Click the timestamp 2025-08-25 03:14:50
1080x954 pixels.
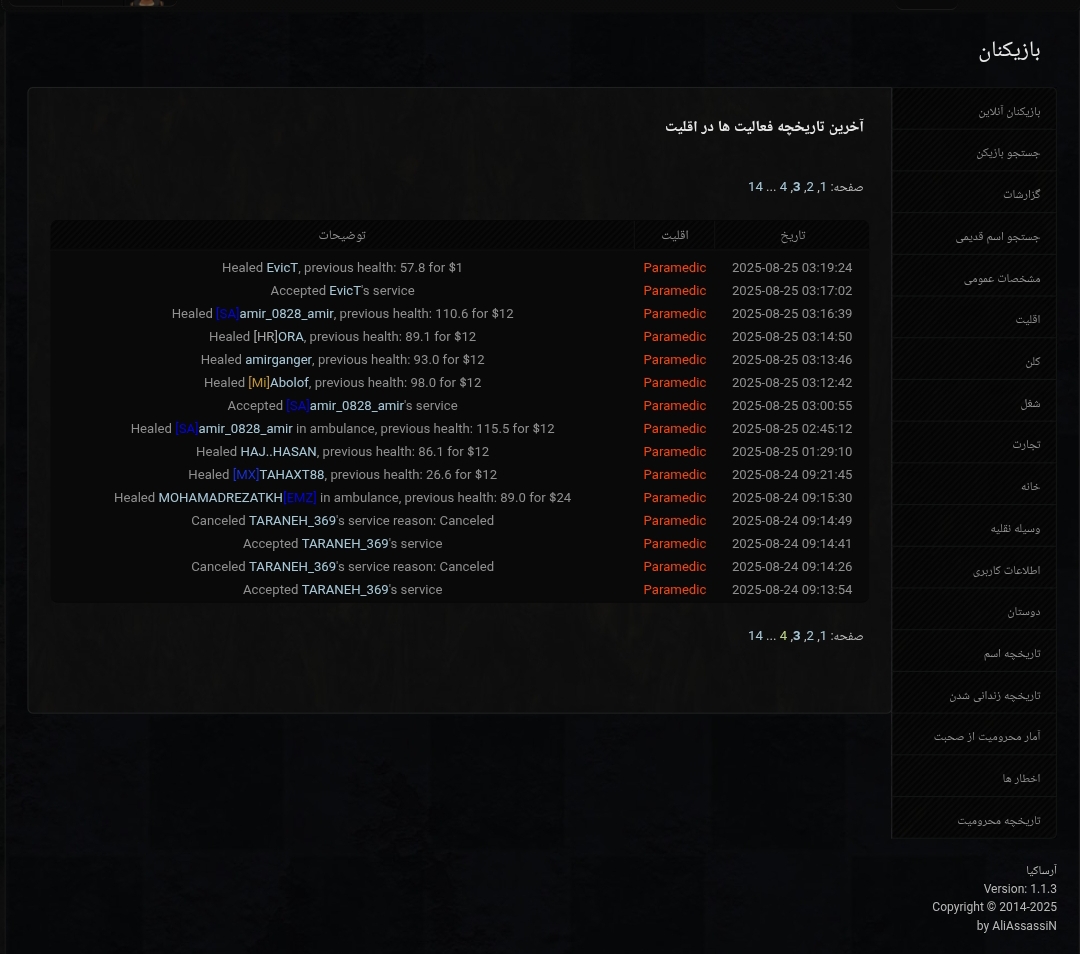tap(792, 337)
